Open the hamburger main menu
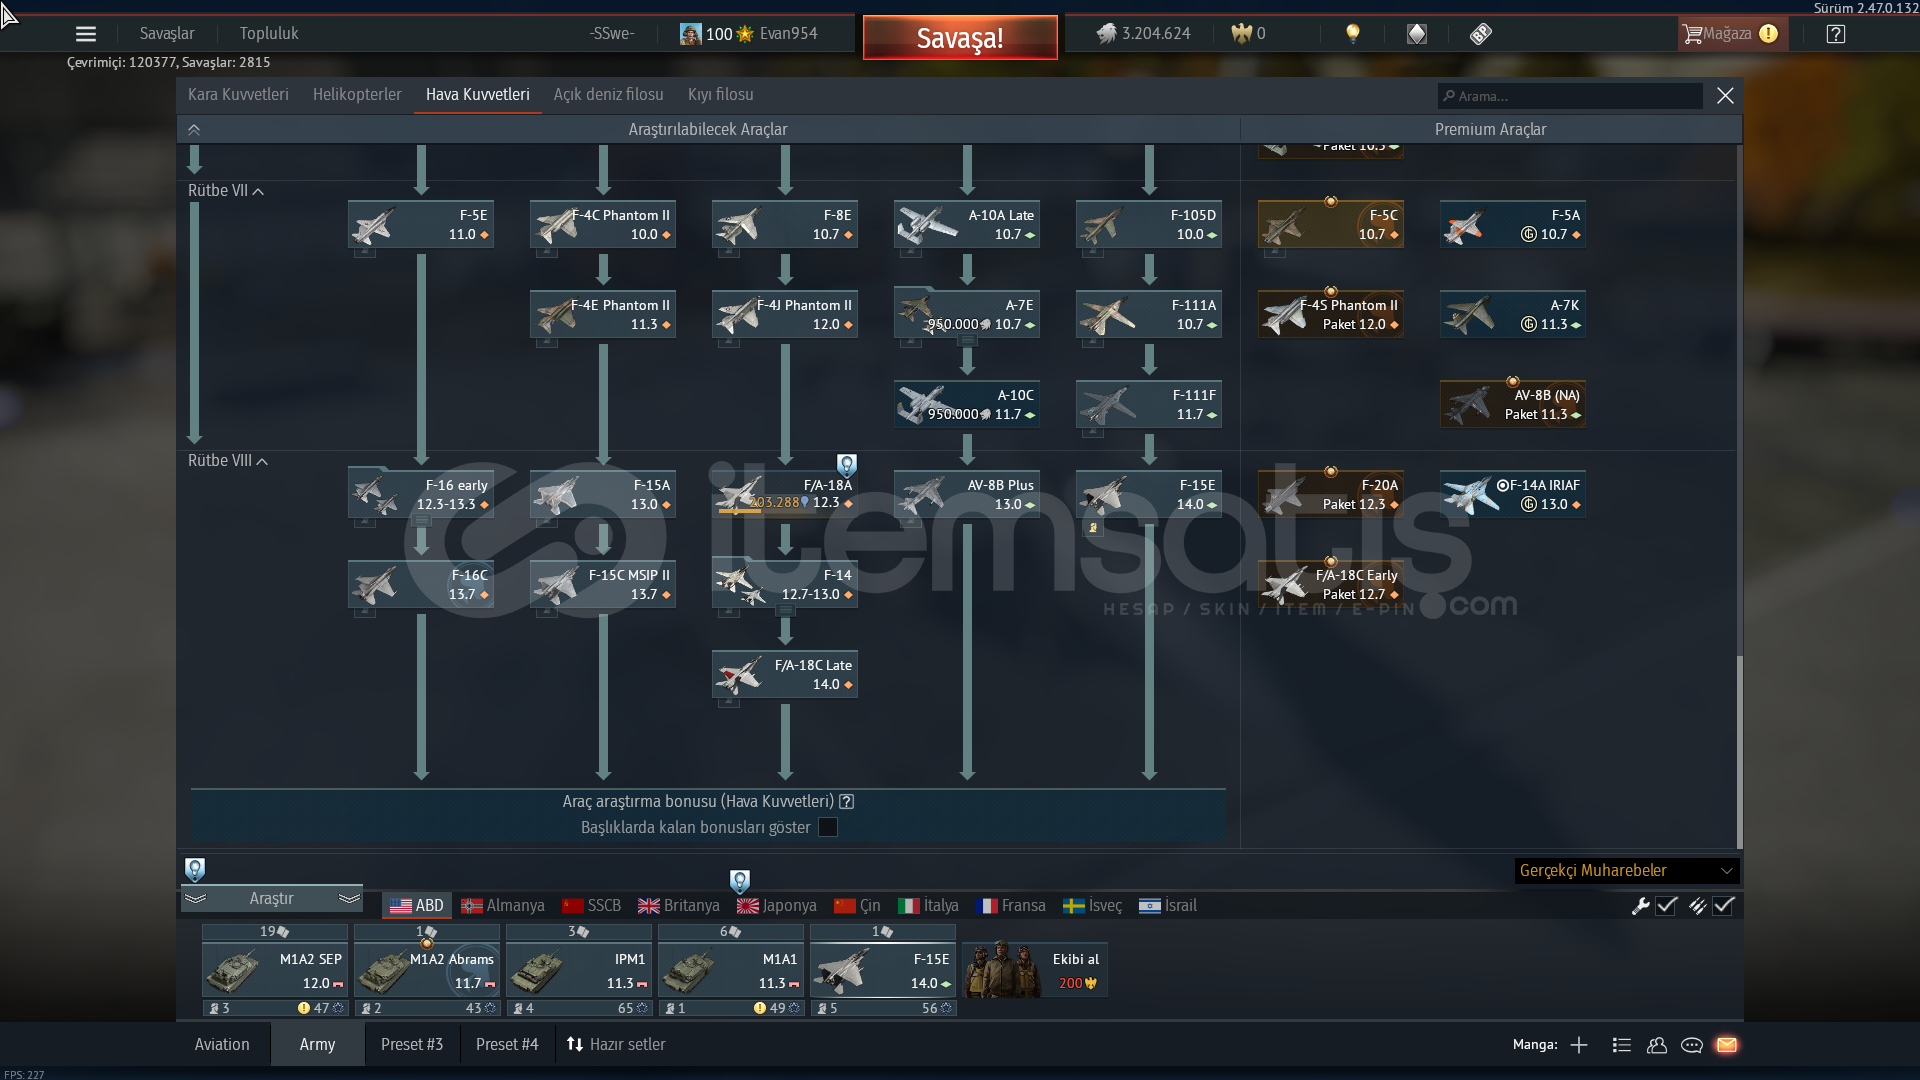1920x1080 pixels. [86, 34]
